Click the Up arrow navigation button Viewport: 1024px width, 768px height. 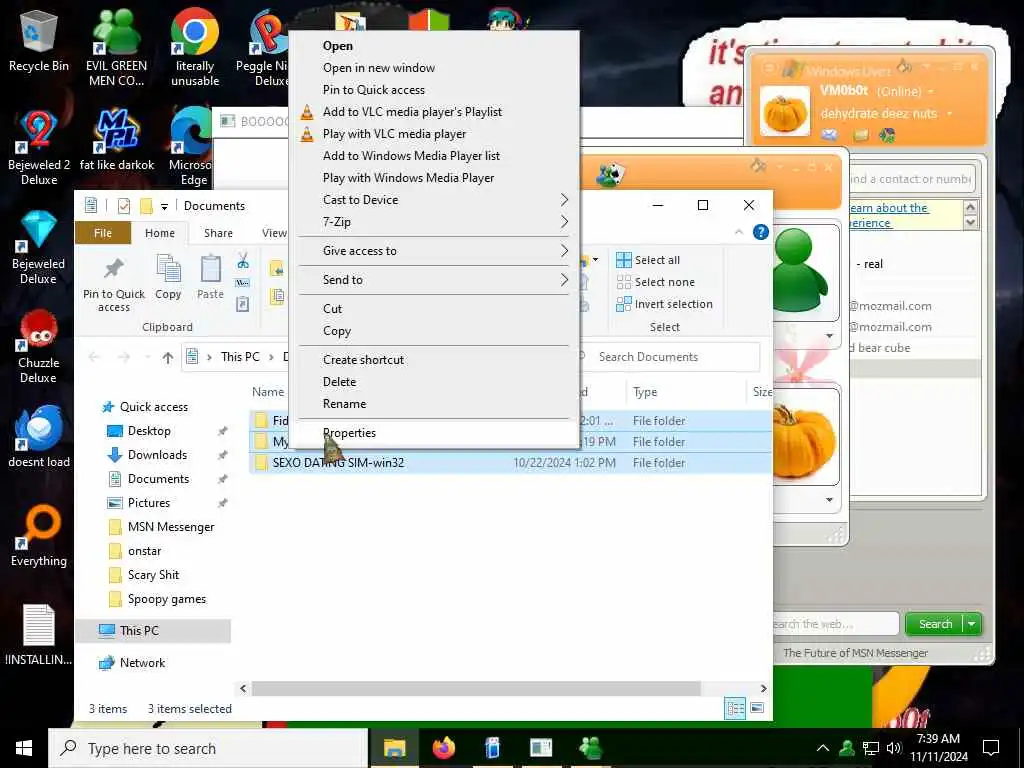pyautogui.click(x=168, y=357)
